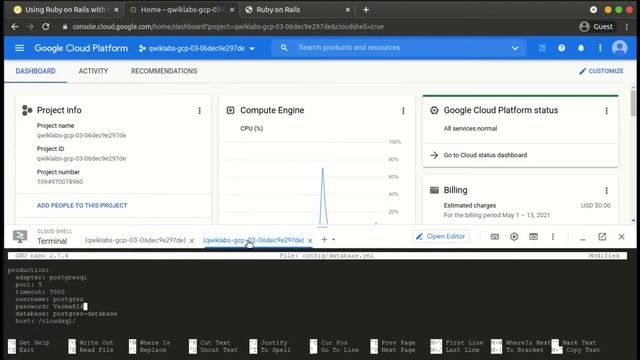
Task: Click the All services normal text
Action: coord(470,129)
